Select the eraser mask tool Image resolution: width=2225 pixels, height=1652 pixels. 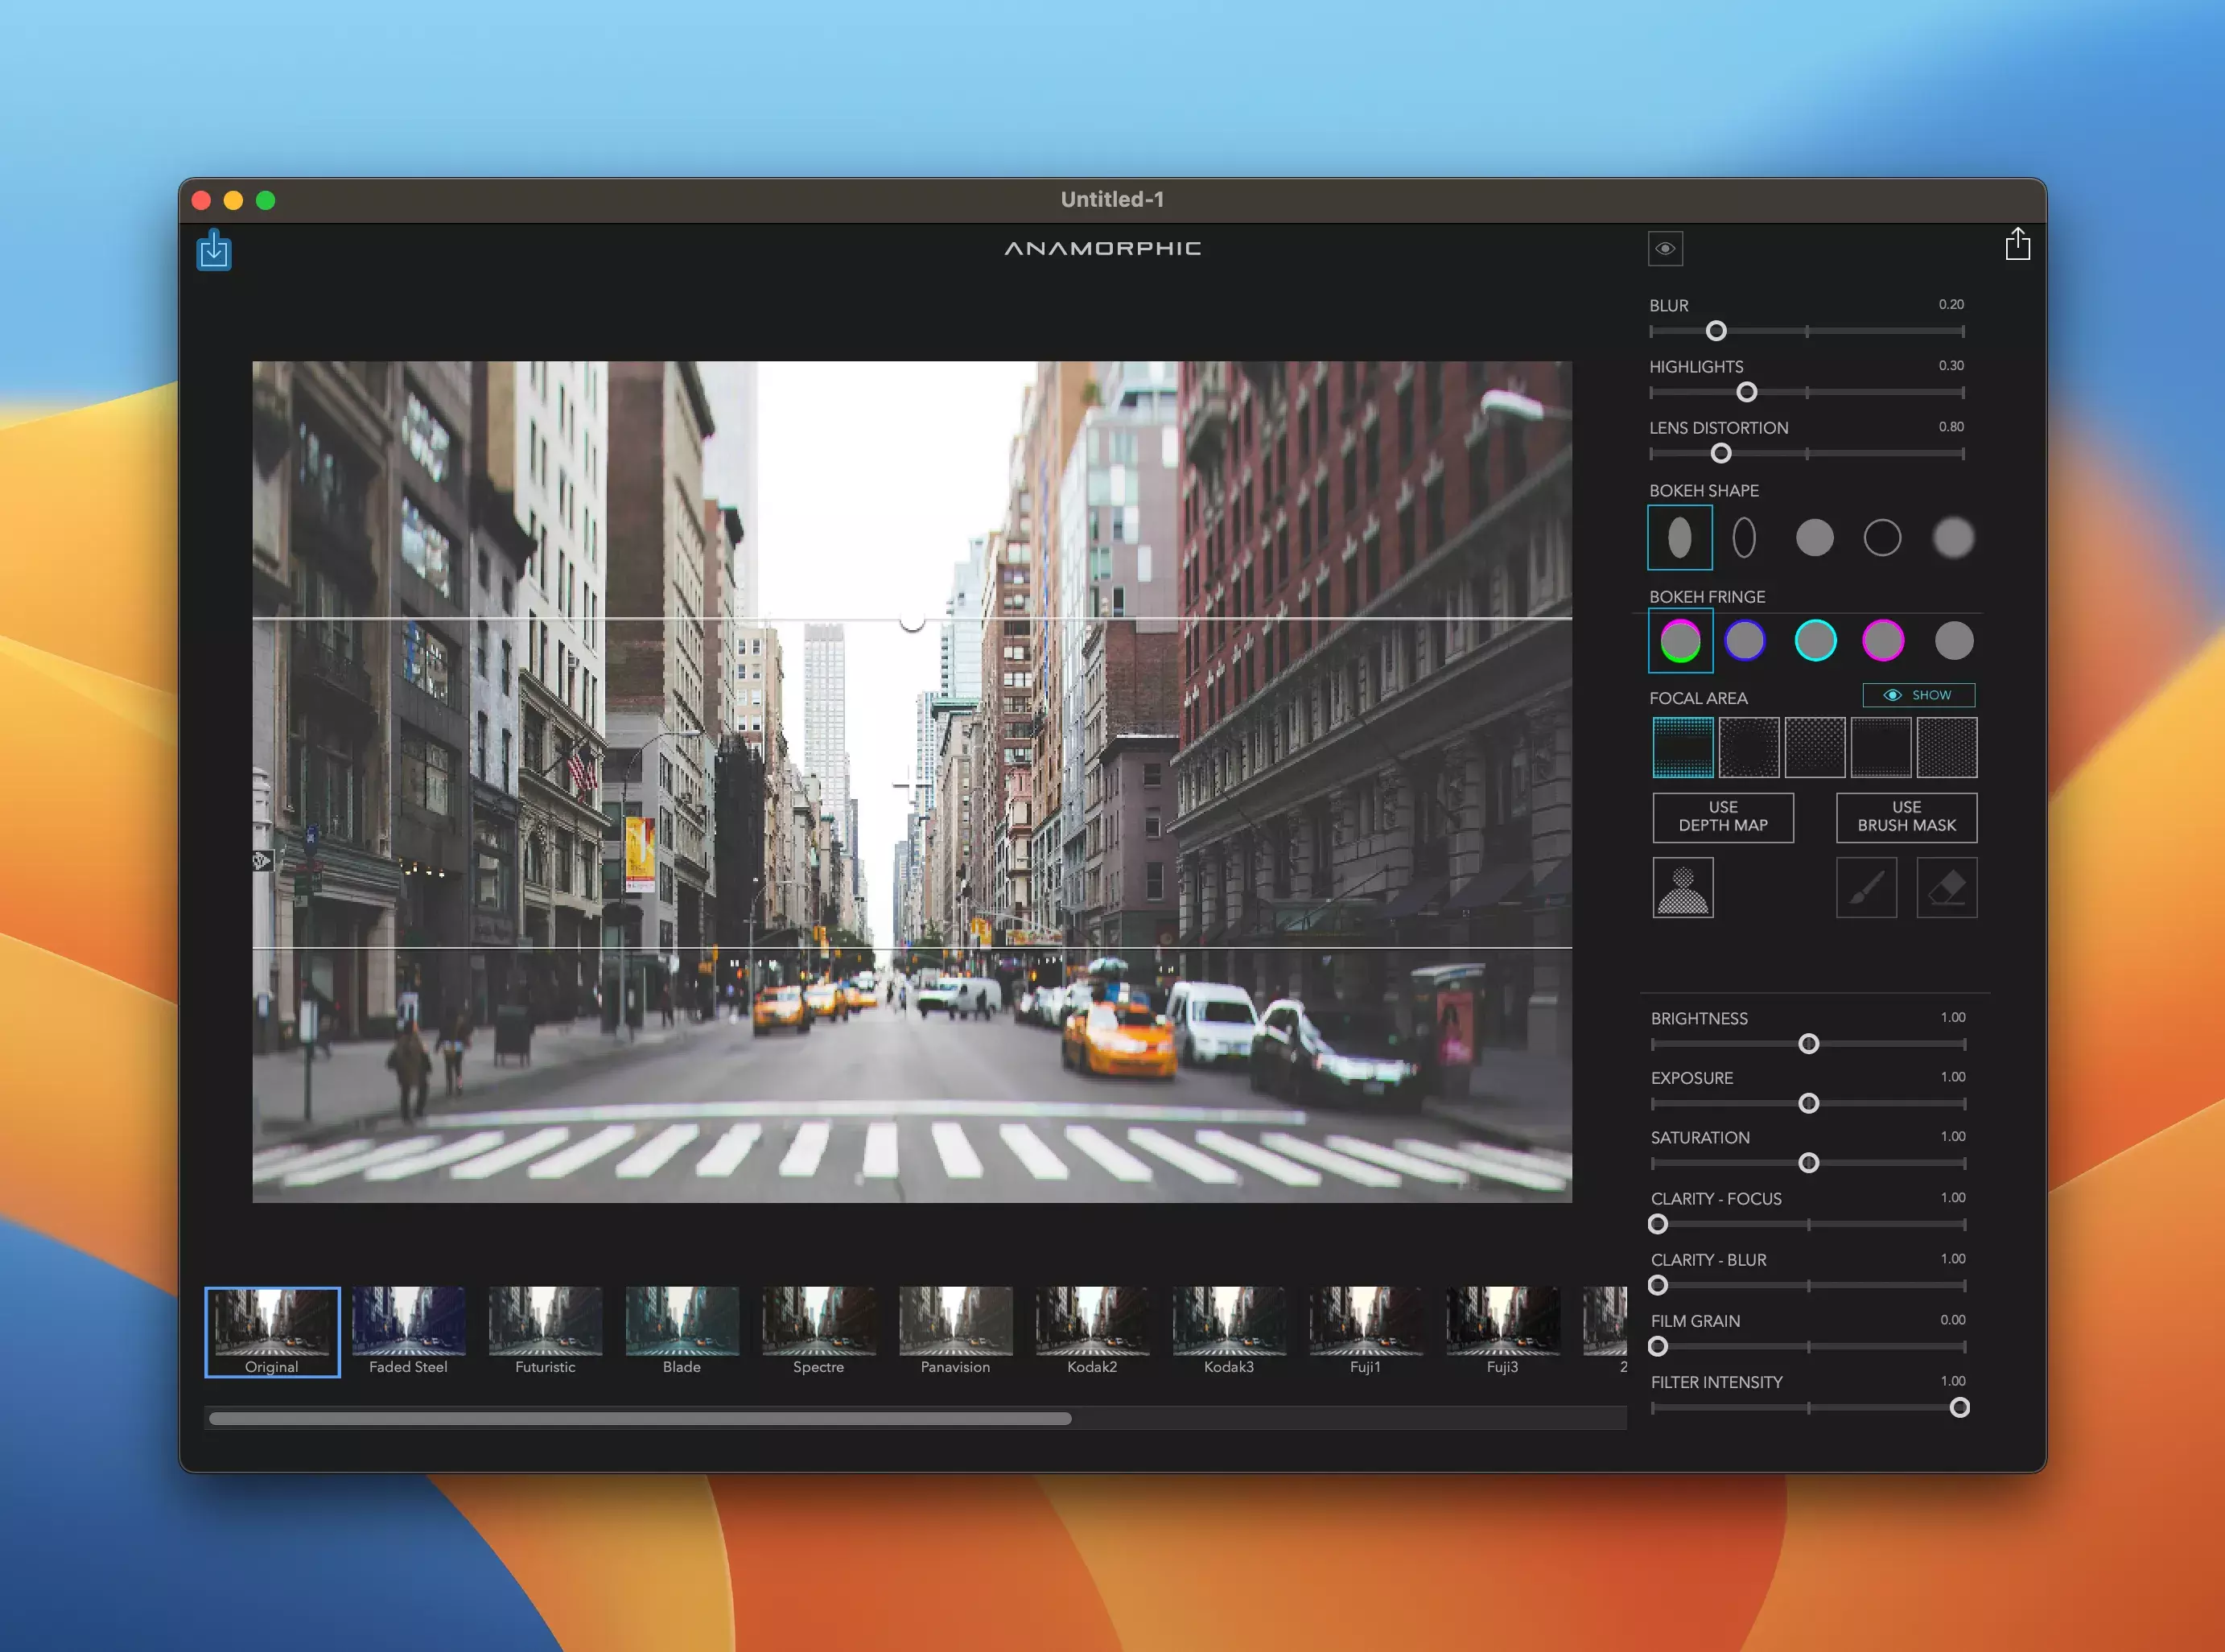pyautogui.click(x=1946, y=888)
